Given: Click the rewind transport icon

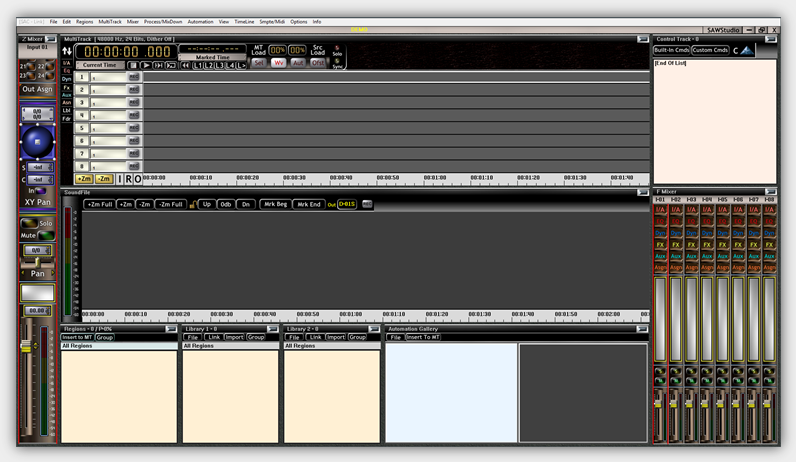Looking at the screenshot, I should tap(186, 65).
